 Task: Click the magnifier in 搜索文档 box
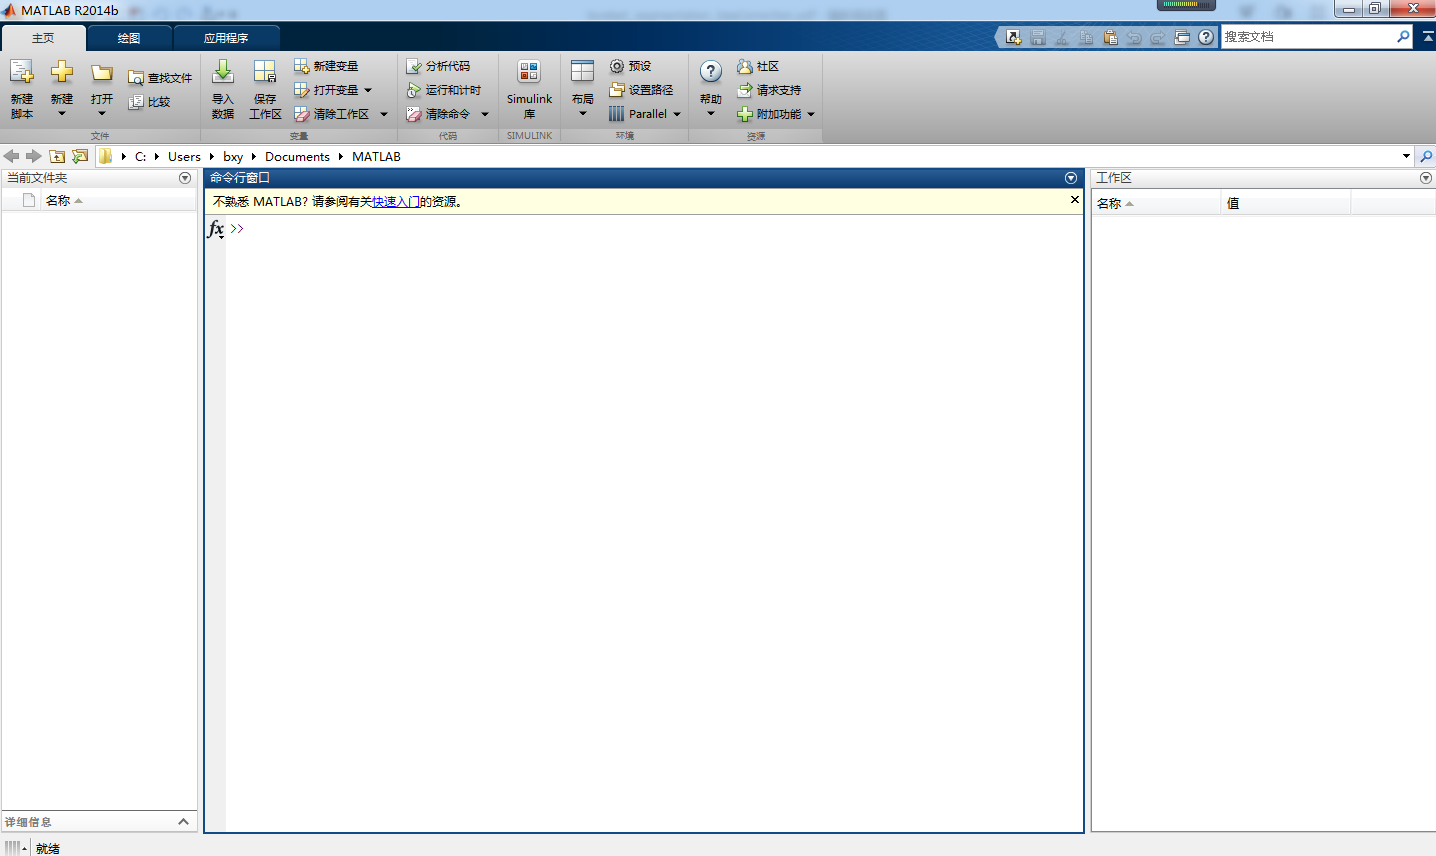click(x=1403, y=37)
